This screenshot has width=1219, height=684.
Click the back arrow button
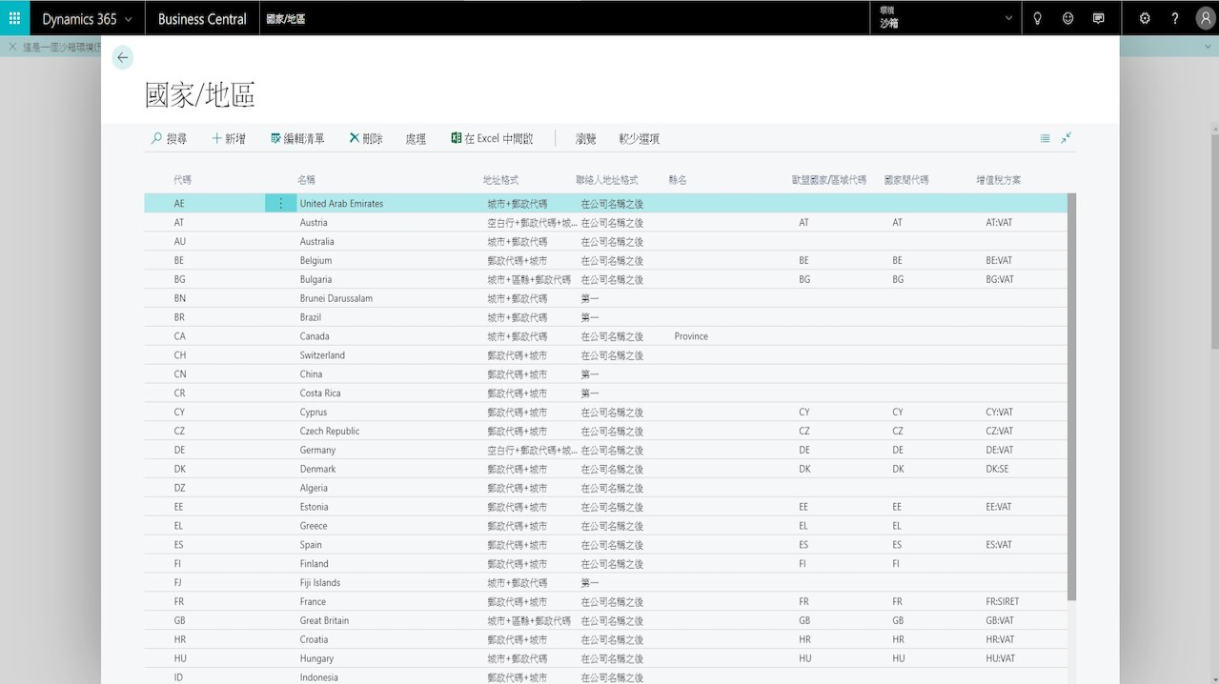click(123, 58)
